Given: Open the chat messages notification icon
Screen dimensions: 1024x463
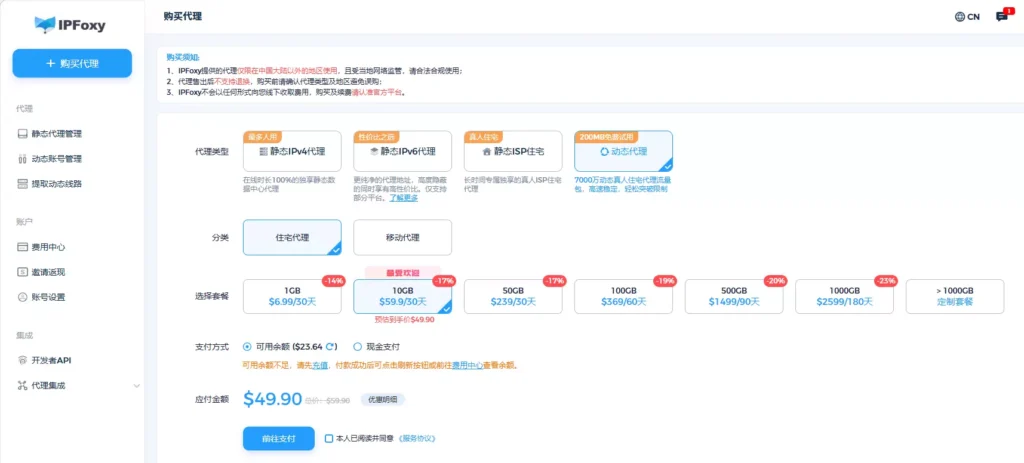Looking at the screenshot, I should coord(1002,17).
